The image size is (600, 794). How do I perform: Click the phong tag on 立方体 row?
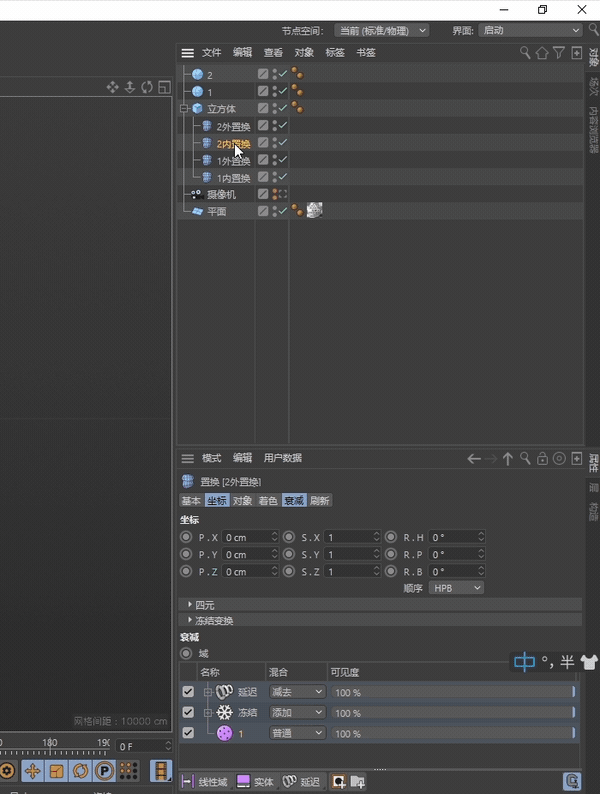298,108
